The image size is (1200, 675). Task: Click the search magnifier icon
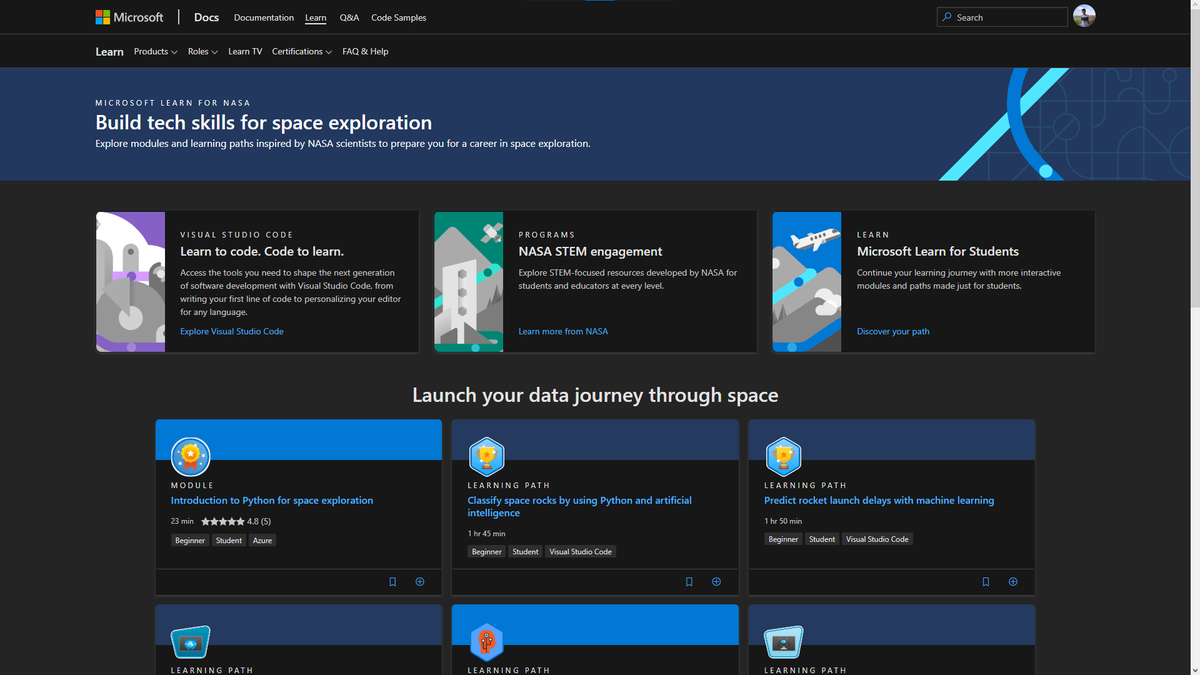[947, 17]
